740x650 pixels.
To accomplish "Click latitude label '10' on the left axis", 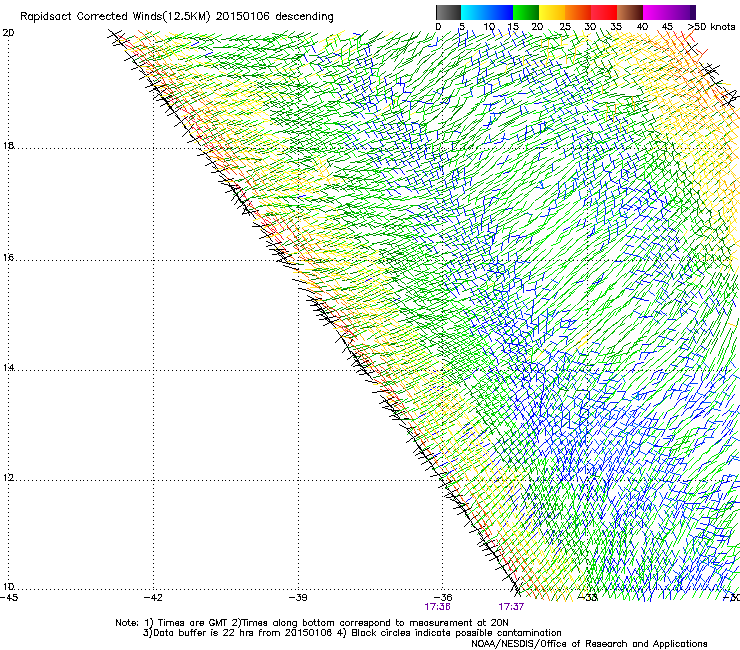I will click(x=8, y=586).
